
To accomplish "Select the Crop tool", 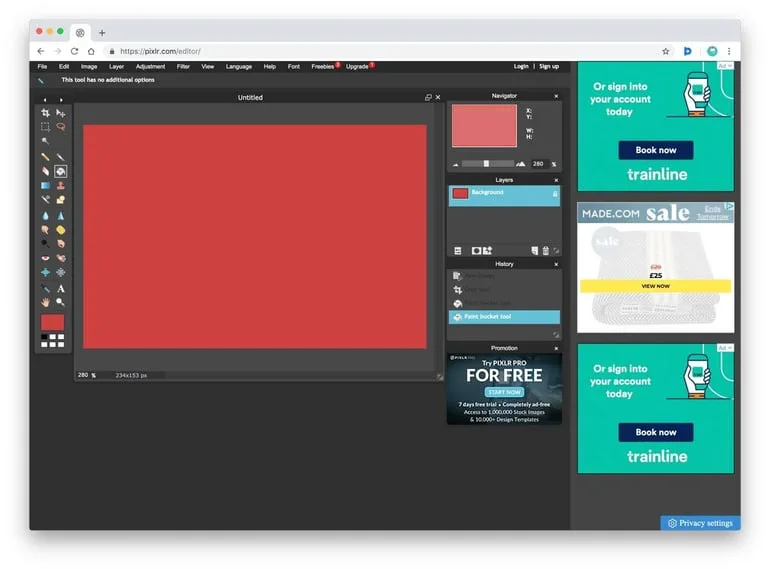I will pyautogui.click(x=45, y=113).
